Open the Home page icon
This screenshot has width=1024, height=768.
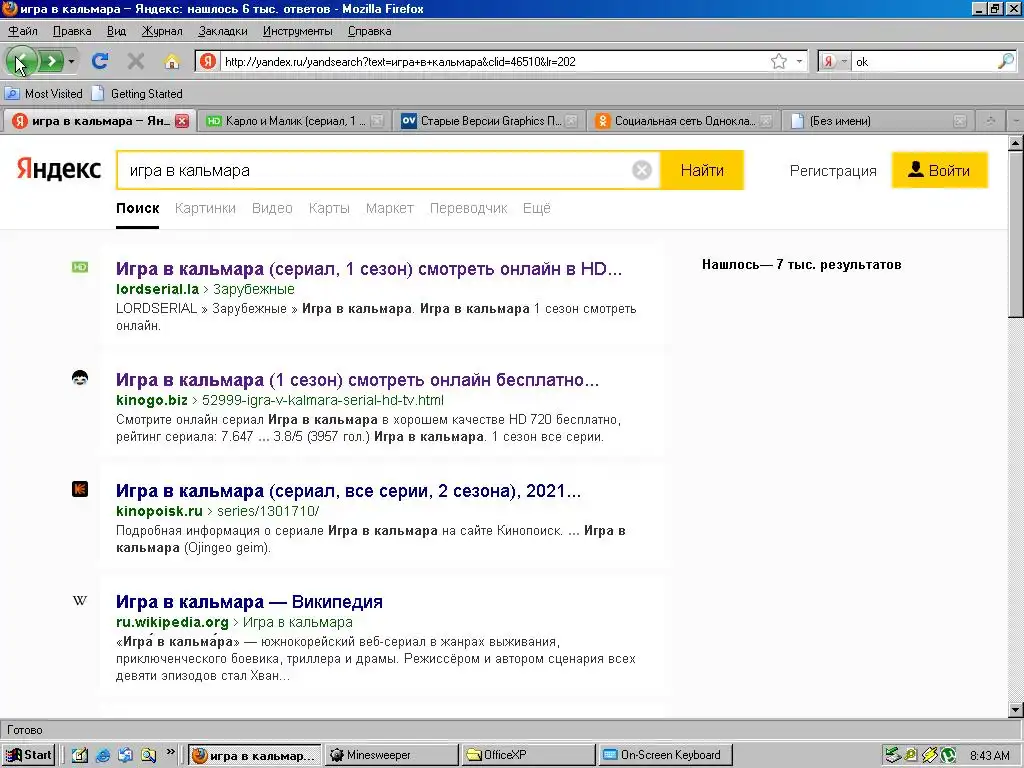pyautogui.click(x=172, y=61)
